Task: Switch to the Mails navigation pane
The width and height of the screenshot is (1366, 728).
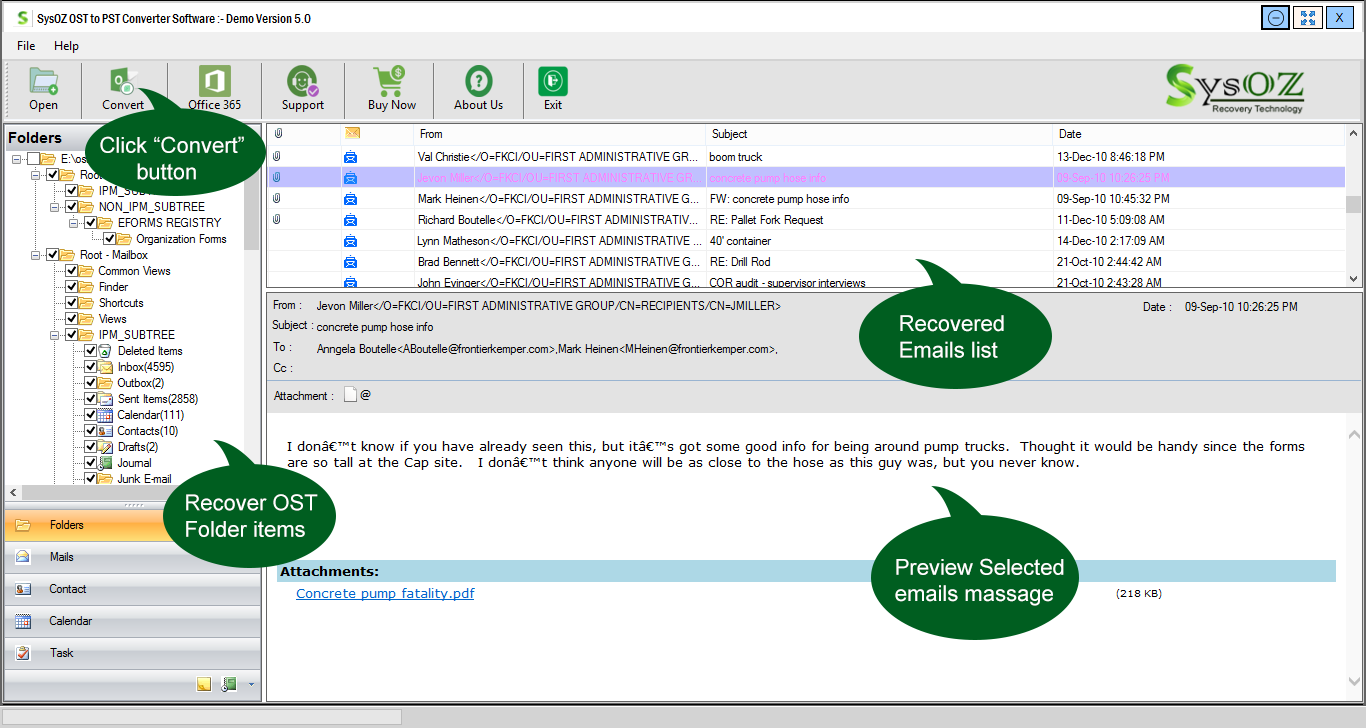Action: [x=62, y=557]
